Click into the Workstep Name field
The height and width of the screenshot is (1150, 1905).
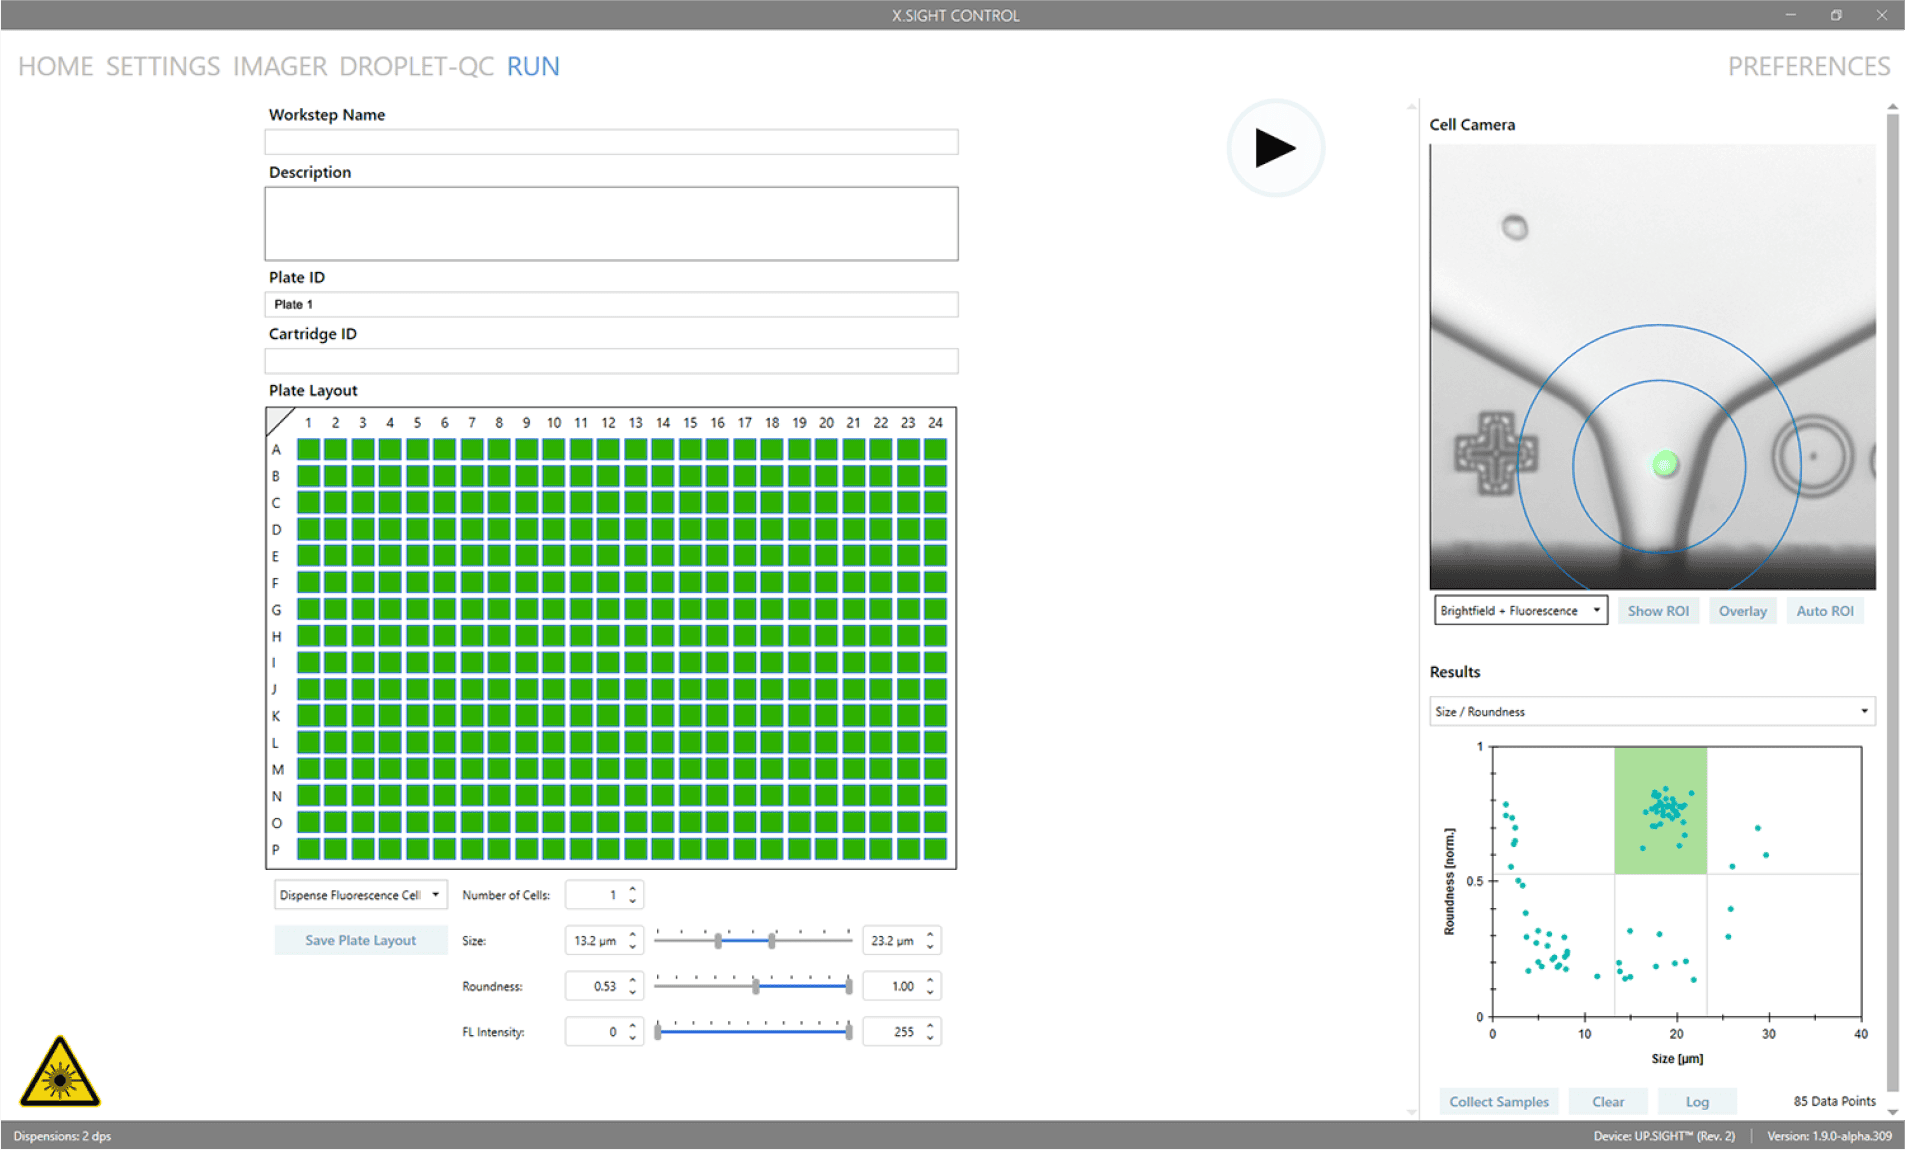point(611,142)
